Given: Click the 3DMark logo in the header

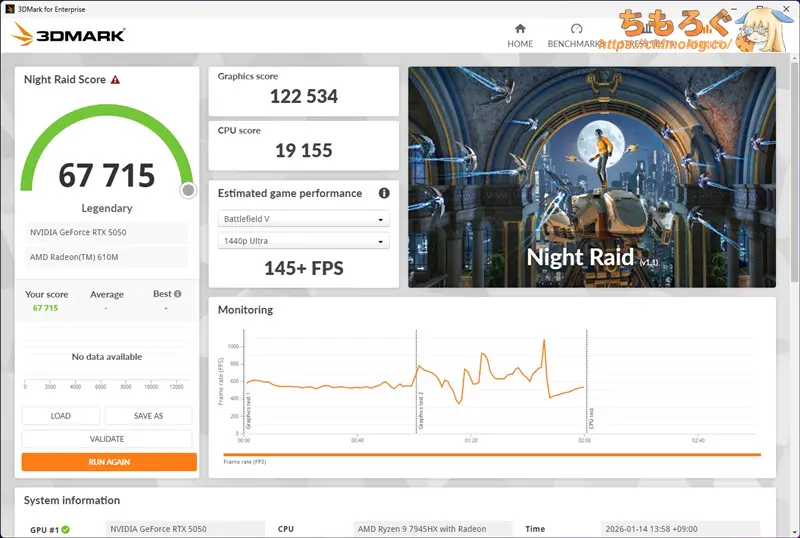Looking at the screenshot, I should click(69, 35).
